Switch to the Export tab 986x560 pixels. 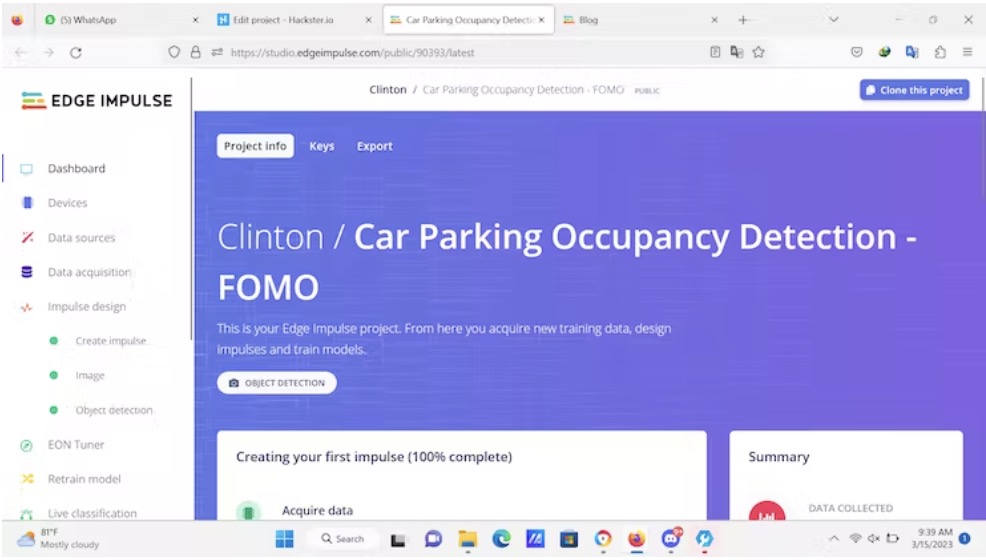coord(374,146)
